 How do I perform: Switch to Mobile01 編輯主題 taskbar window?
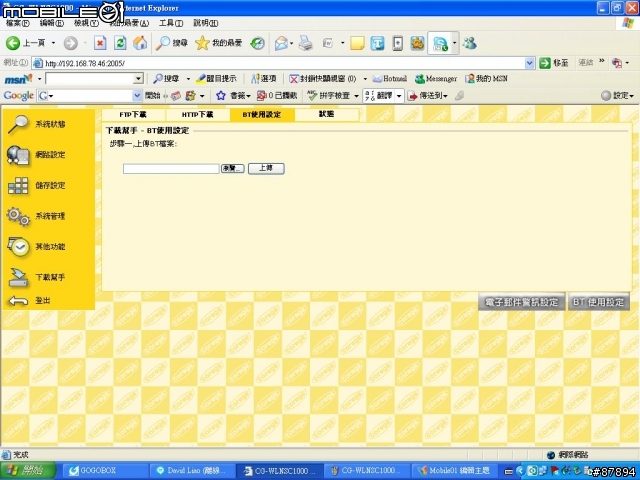[454, 471]
